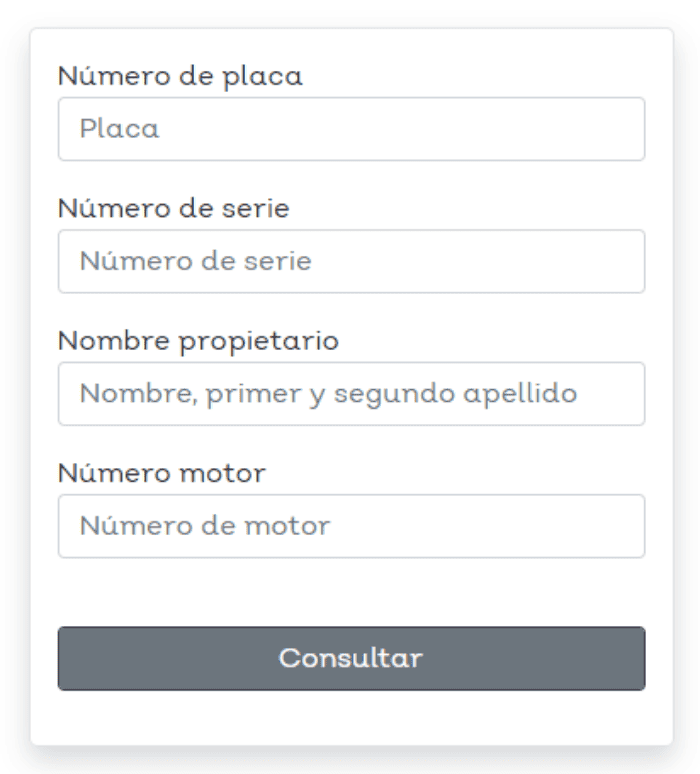This screenshot has width=700, height=774.
Task: Click the "Número de serie" placeholder inside field
Action: pos(196,261)
